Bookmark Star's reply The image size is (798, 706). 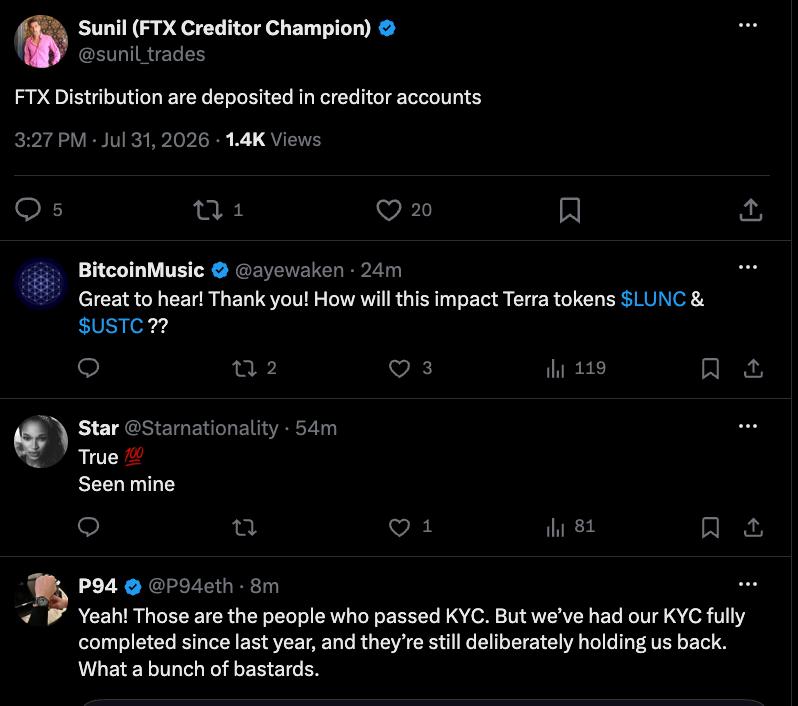(x=710, y=527)
